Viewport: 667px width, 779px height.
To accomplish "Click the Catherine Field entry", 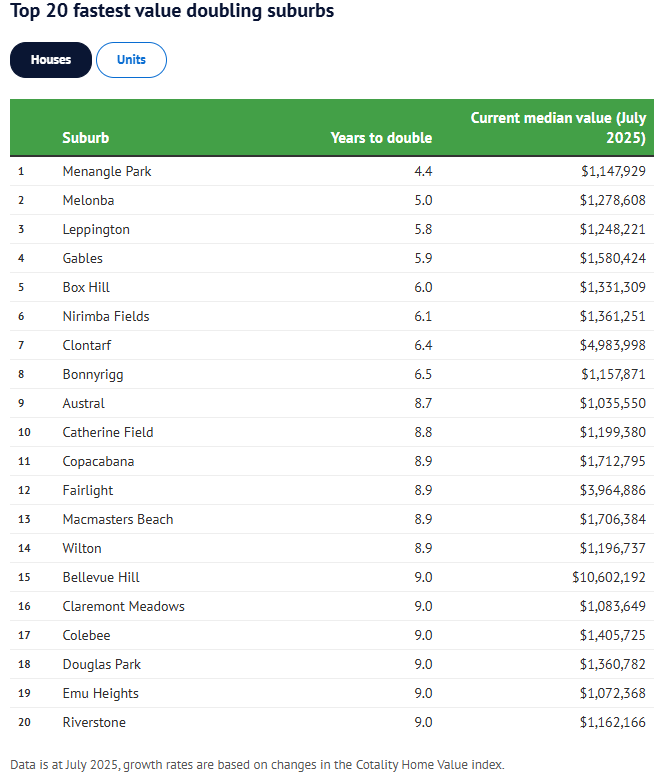I will click(108, 432).
